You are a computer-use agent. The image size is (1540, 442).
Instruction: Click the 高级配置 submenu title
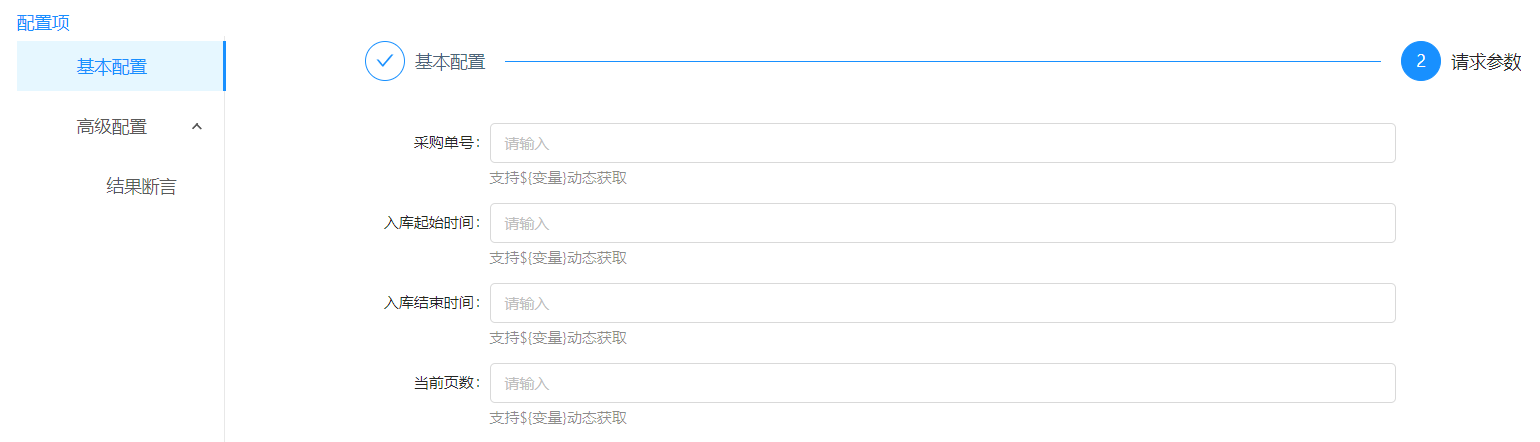112,127
